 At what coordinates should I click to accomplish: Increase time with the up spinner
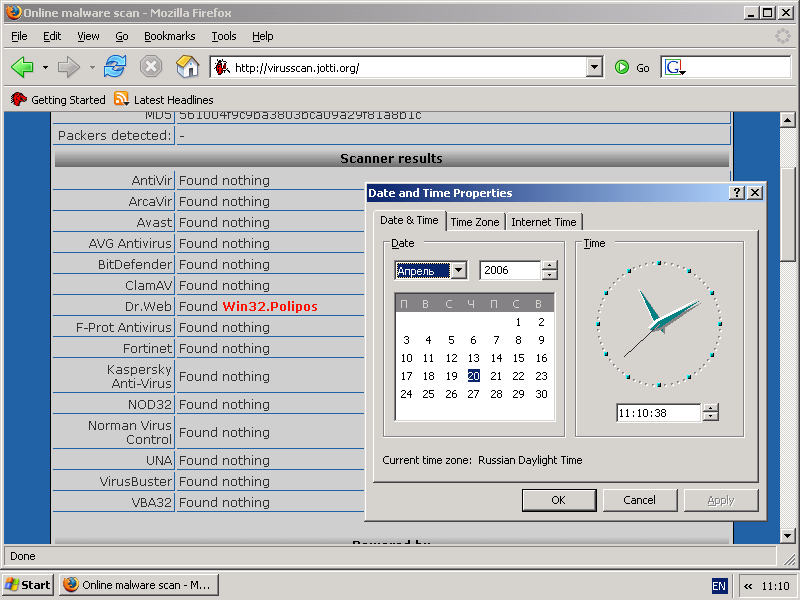[x=710, y=408]
